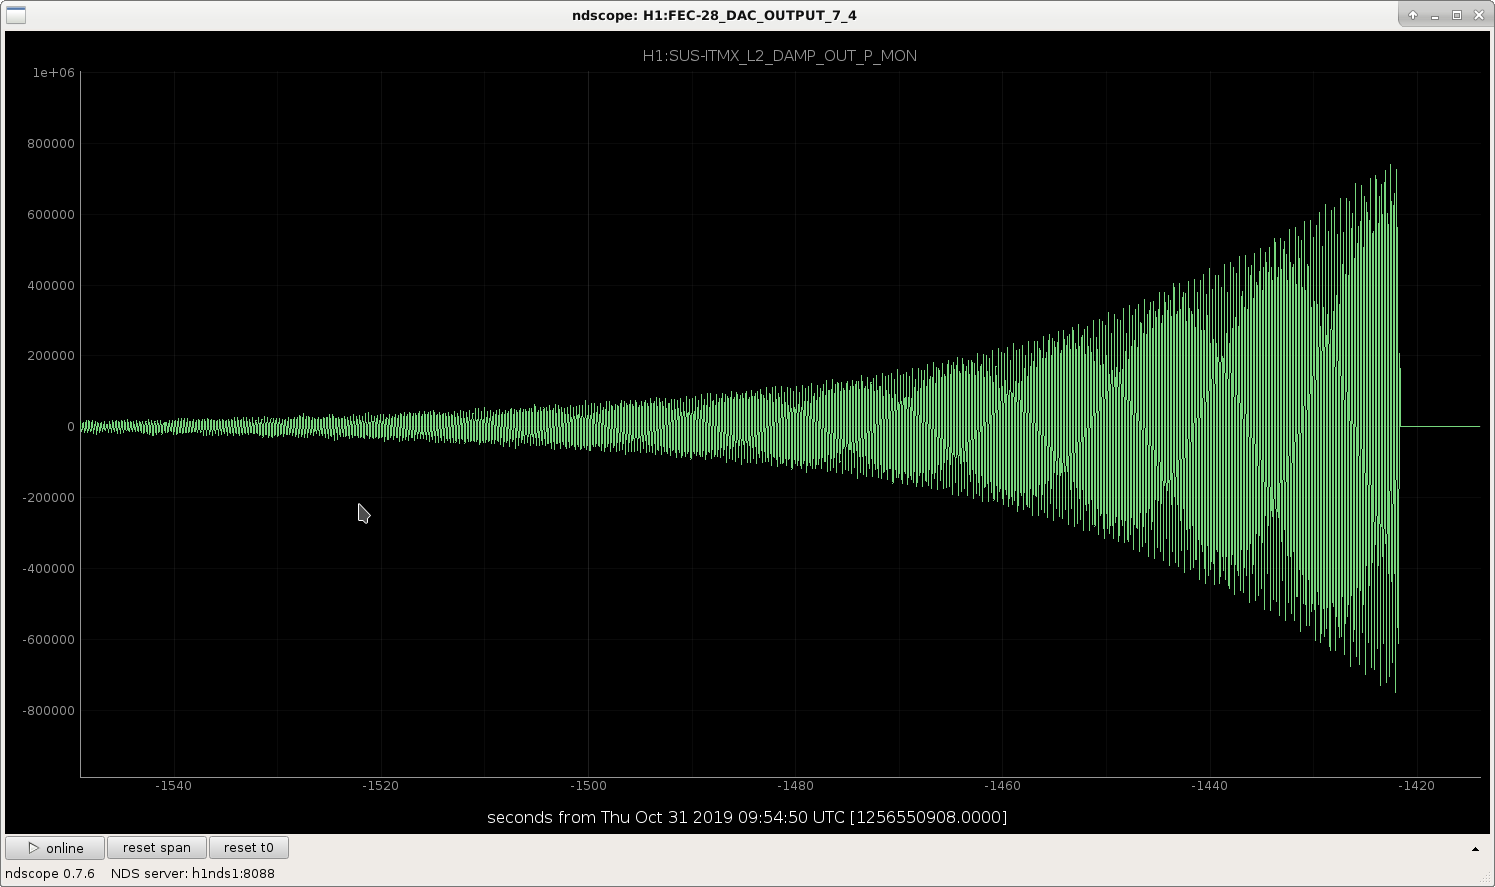The height and width of the screenshot is (887, 1495).
Task: Click the reset span button
Action: [157, 848]
